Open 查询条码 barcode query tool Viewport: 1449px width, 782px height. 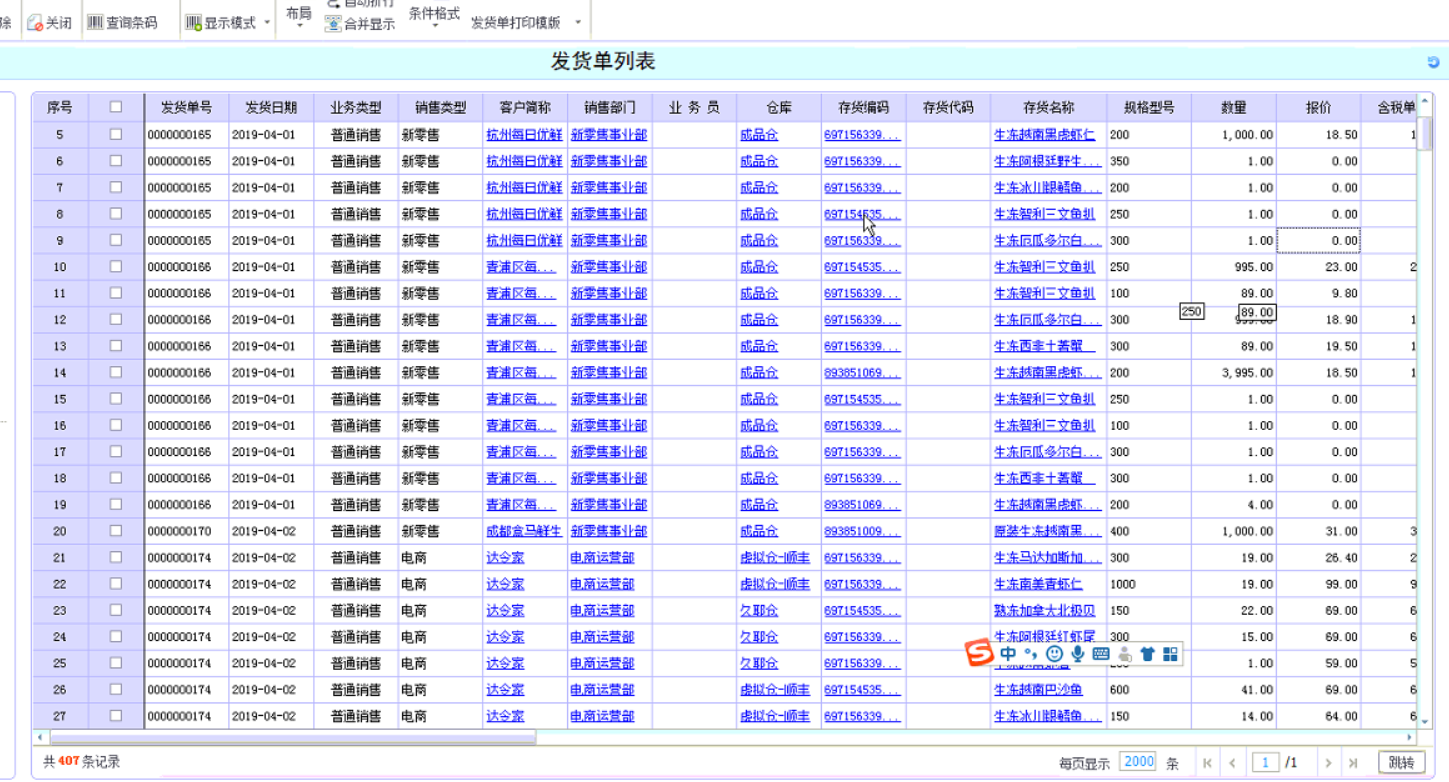pos(122,22)
